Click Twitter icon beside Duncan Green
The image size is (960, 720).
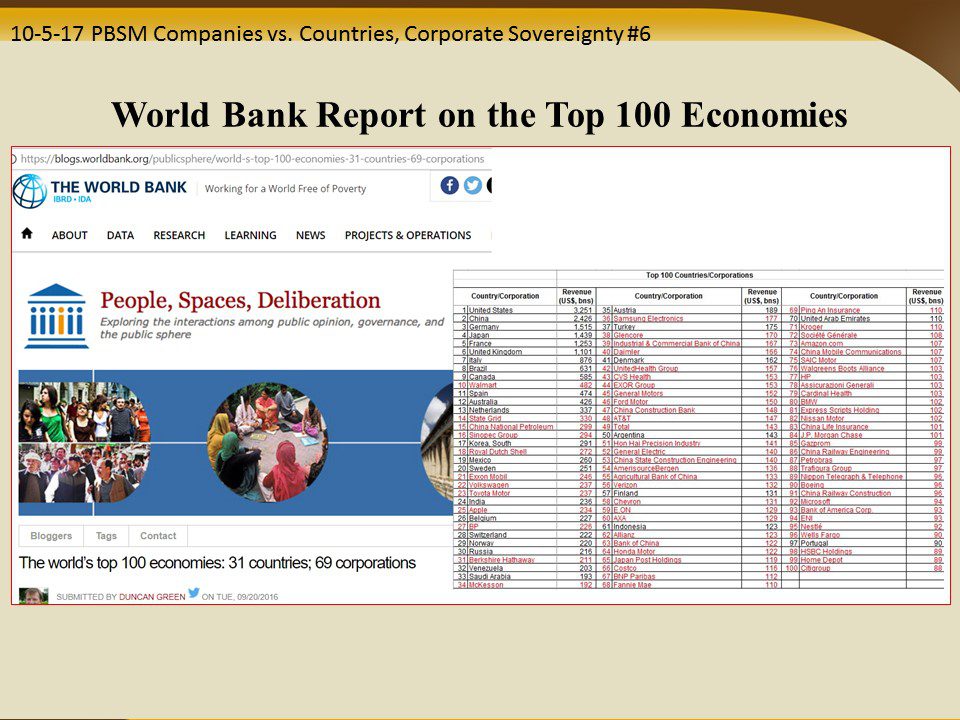(193, 593)
